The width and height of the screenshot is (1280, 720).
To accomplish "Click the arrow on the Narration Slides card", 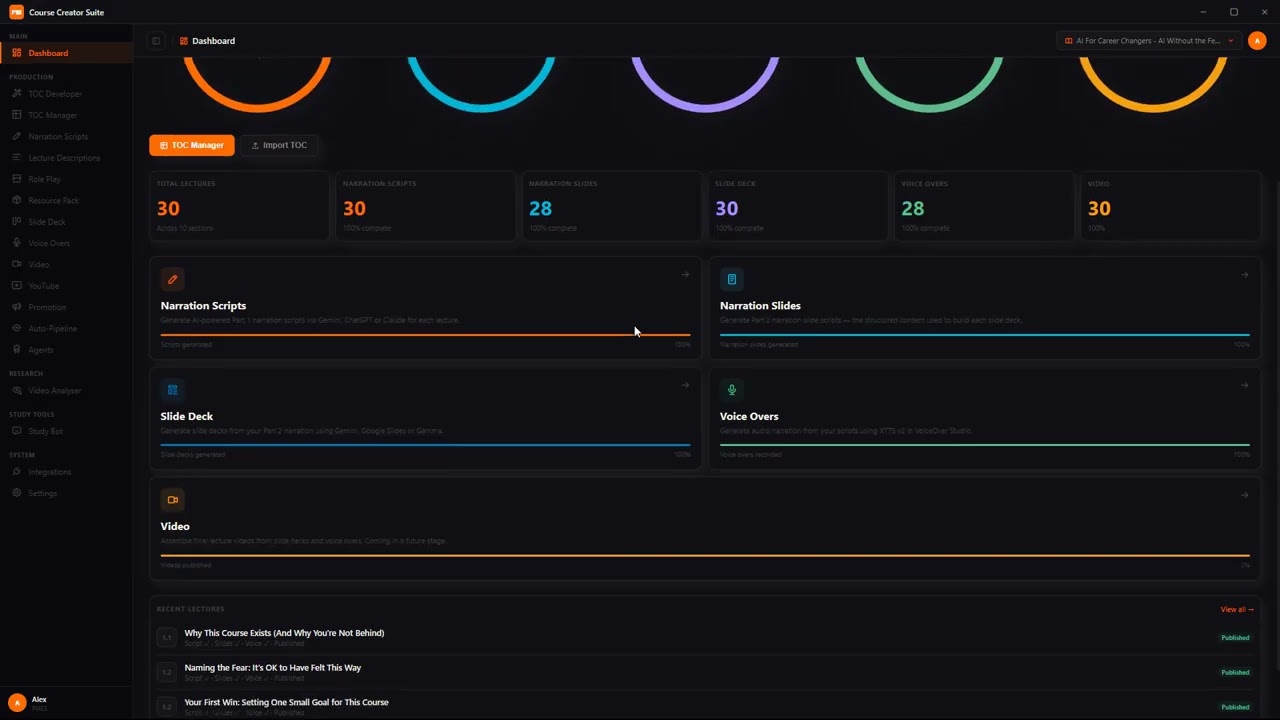I will point(1244,275).
